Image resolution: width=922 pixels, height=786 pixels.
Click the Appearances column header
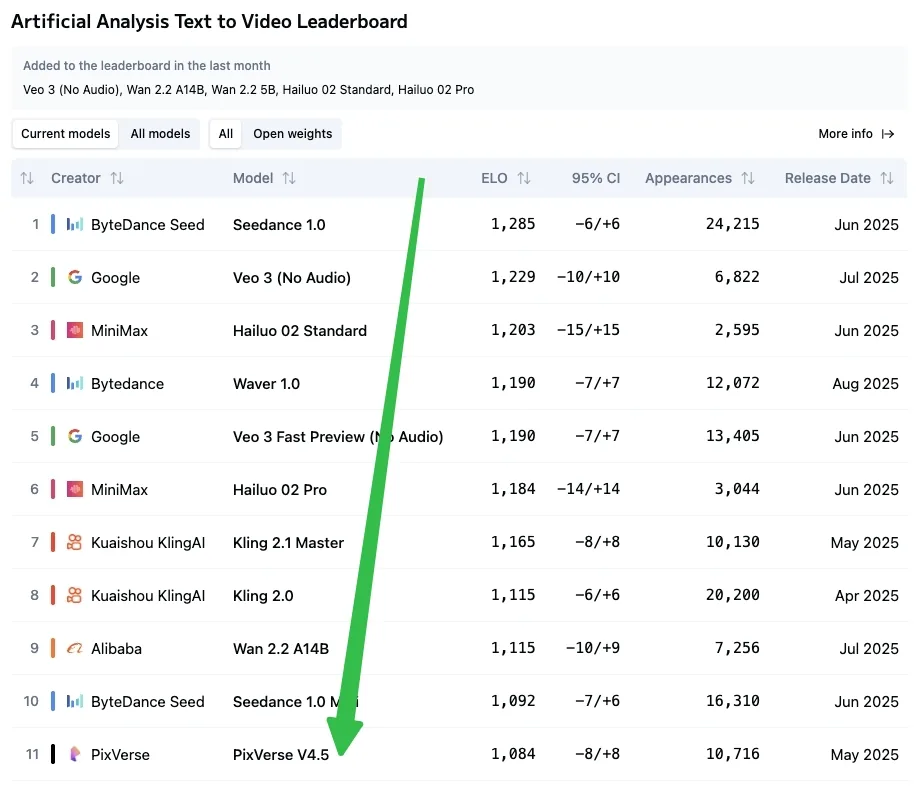689,178
